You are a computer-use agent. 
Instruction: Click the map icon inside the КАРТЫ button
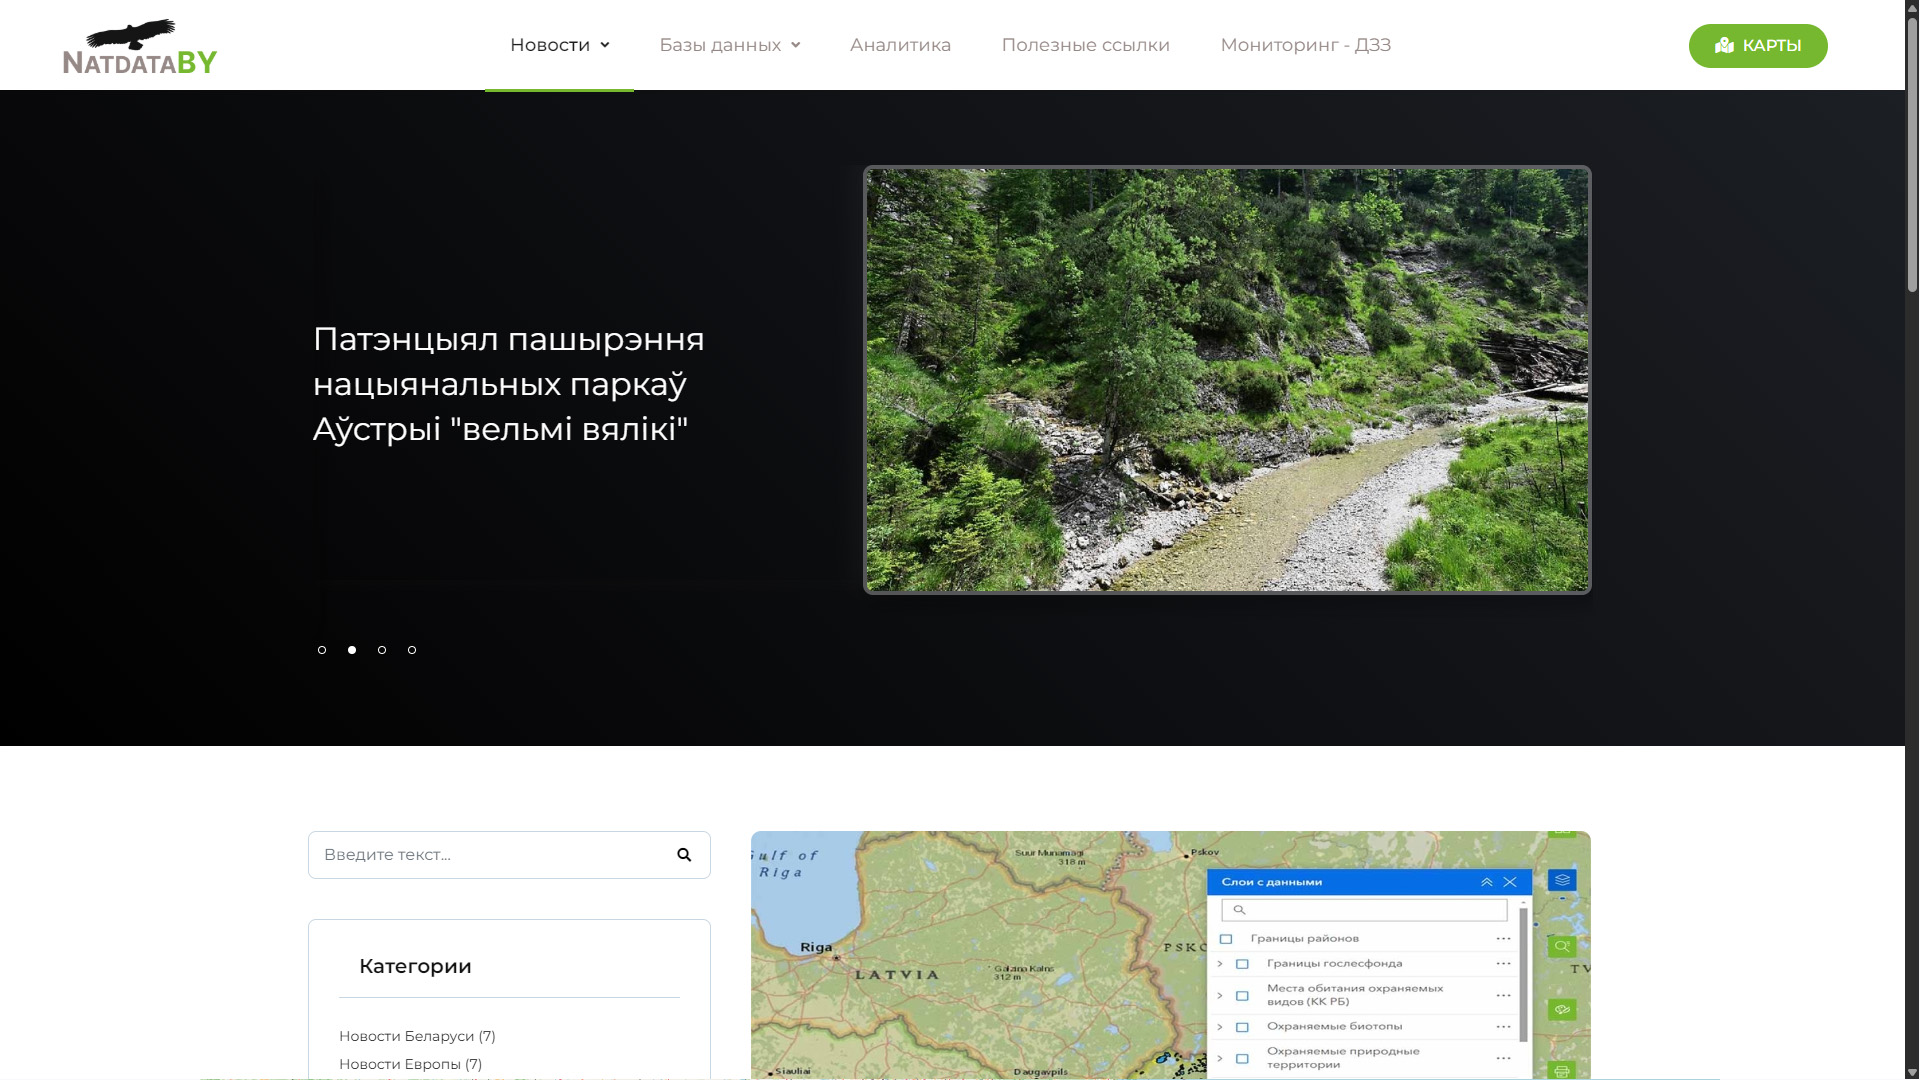1724,46
